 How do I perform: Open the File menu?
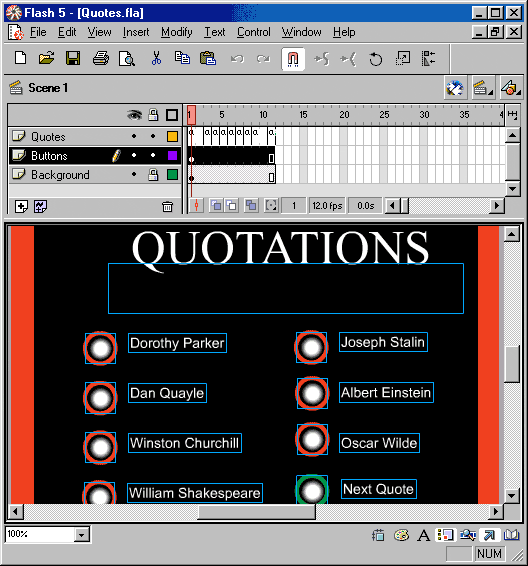click(x=38, y=32)
